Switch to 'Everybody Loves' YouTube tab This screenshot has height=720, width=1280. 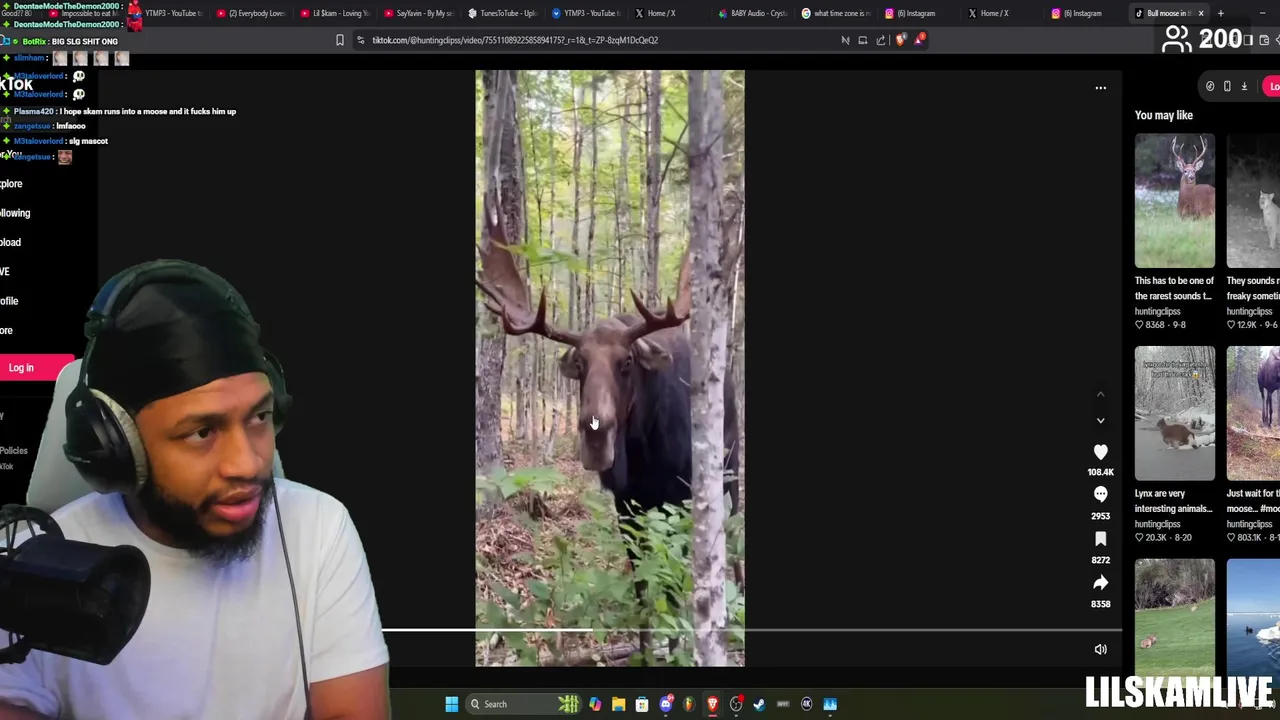(x=251, y=13)
